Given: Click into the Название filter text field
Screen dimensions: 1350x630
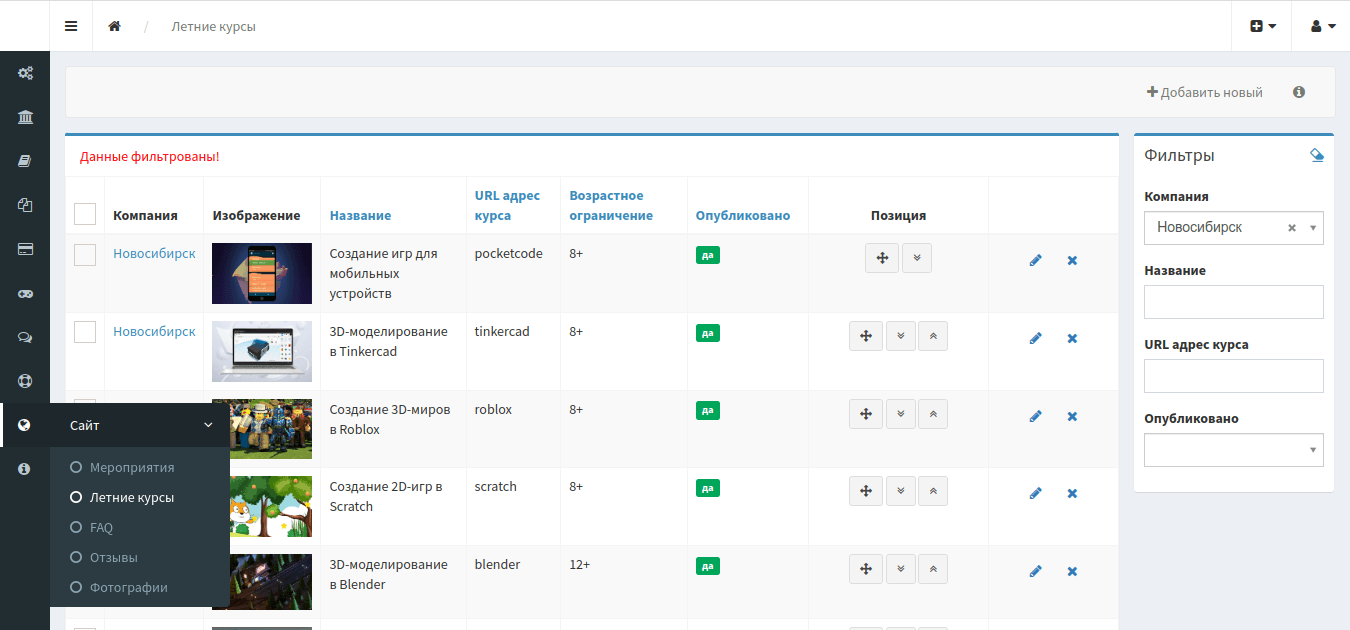Looking at the screenshot, I should (1233, 302).
